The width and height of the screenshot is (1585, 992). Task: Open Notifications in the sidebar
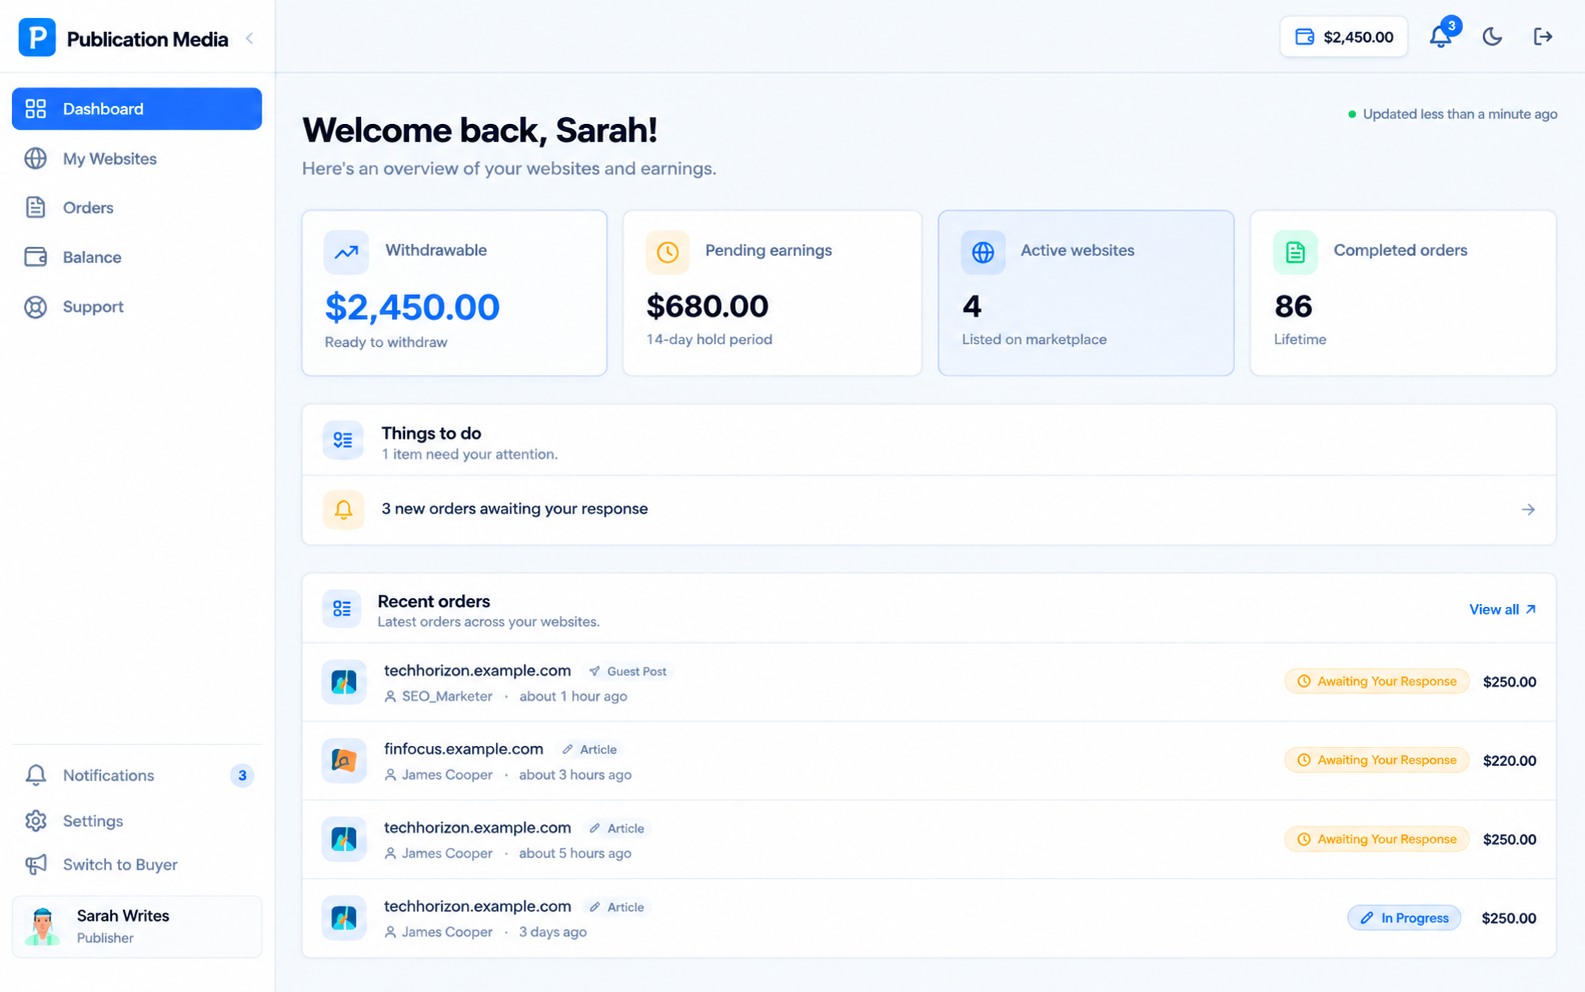coord(137,775)
